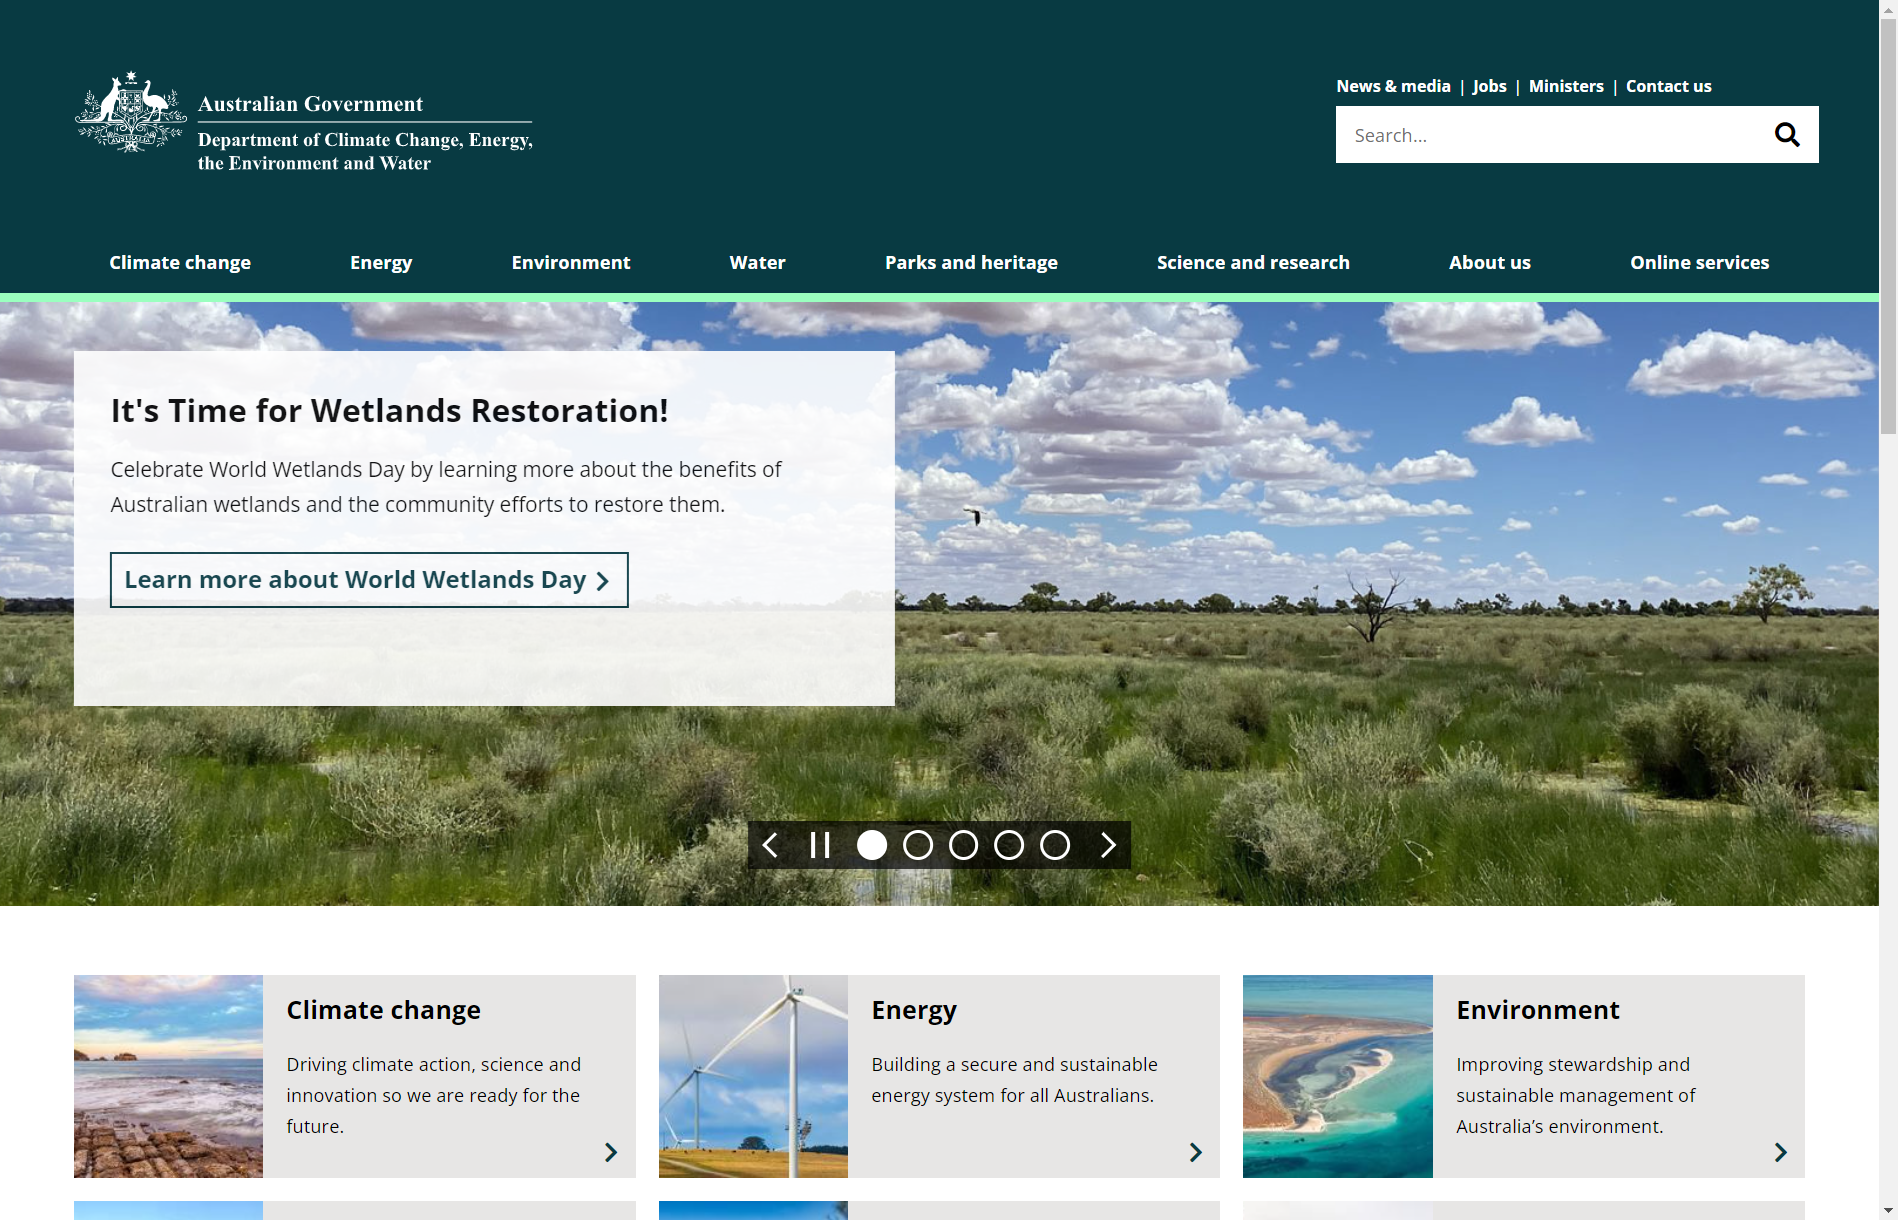Advance to the next carousel slide
This screenshot has width=1898, height=1220.
pyautogui.click(x=1108, y=845)
